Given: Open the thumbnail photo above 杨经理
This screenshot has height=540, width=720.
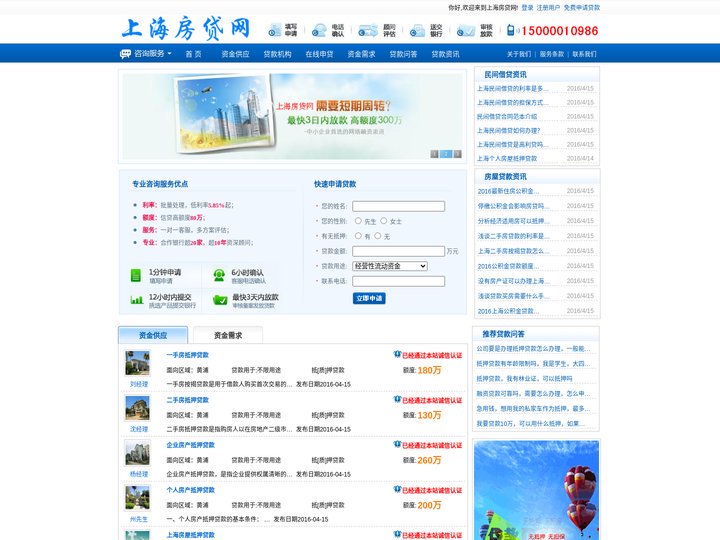Looking at the screenshot, I should pyautogui.click(x=137, y=453).
